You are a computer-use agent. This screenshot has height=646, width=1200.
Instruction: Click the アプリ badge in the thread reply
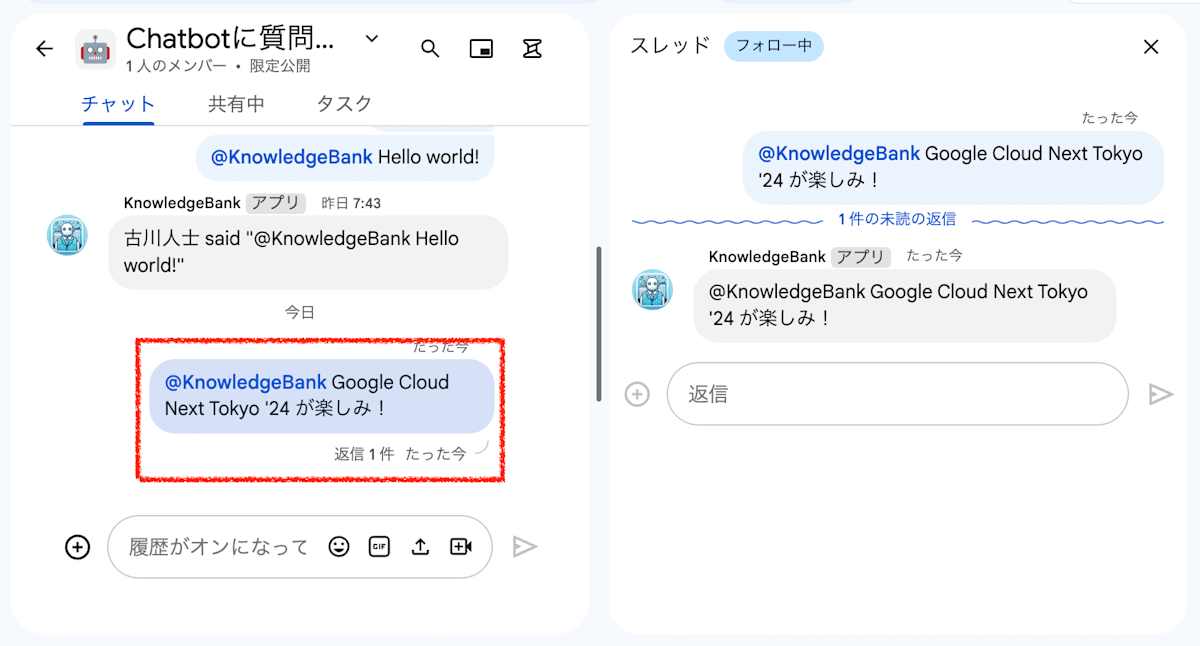click(x=861, y=257)
